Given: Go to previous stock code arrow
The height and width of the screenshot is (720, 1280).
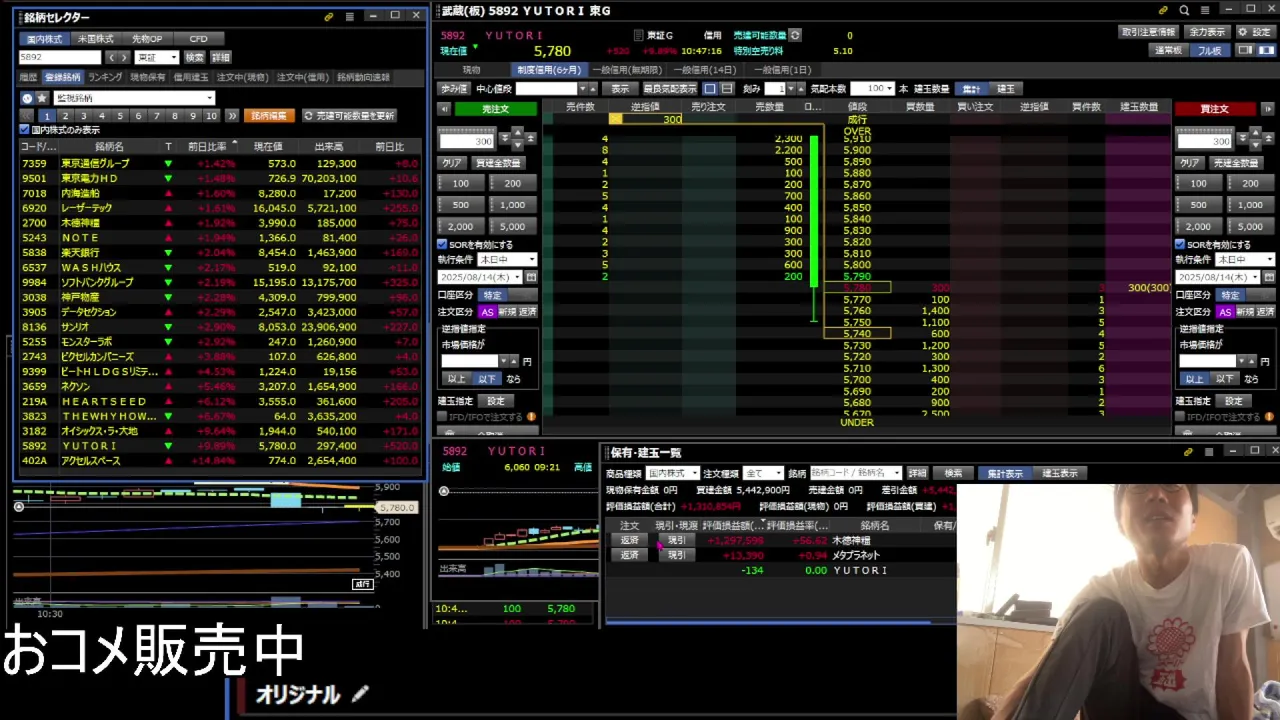Looking at the screenshot, I should tap(111, 57).
